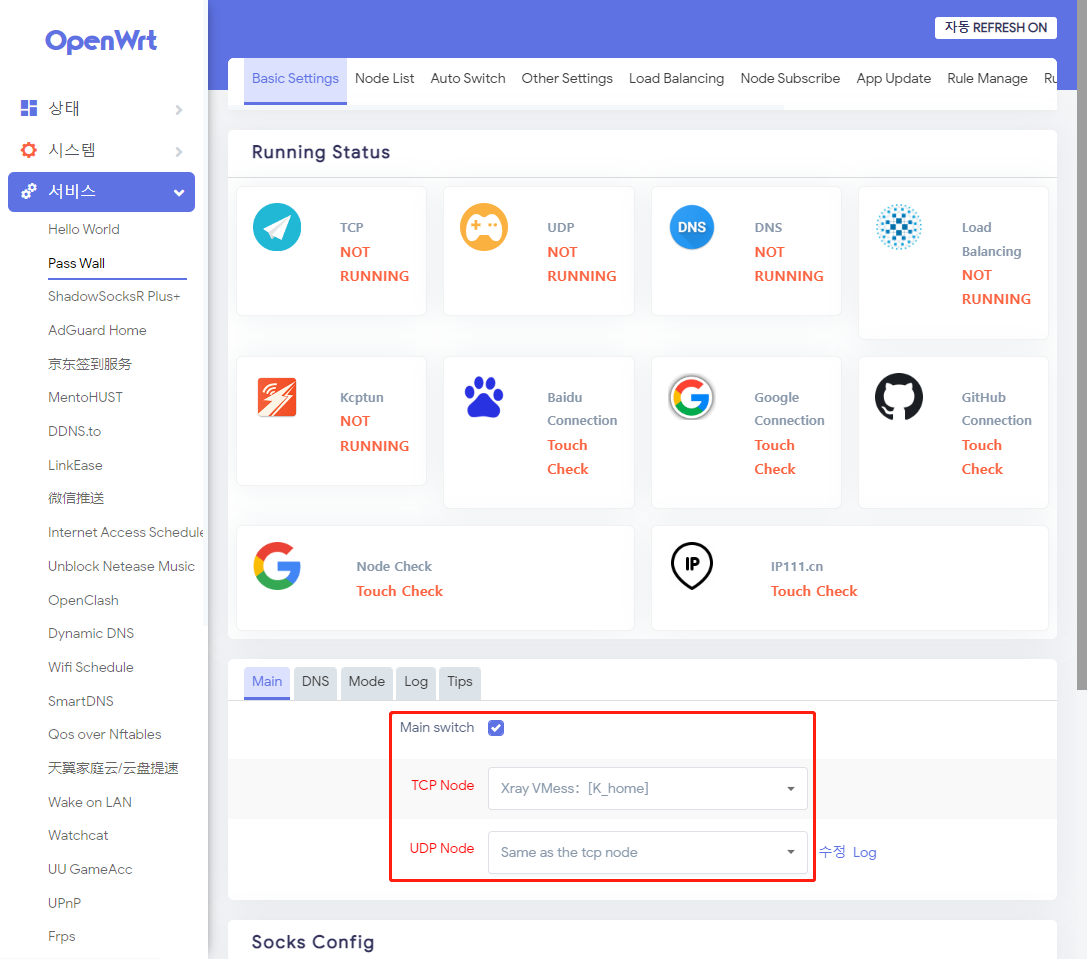Open AdGuard Home in the sidebar
This screenshot has height=959, width=1087.
click(x=97, y=331)
